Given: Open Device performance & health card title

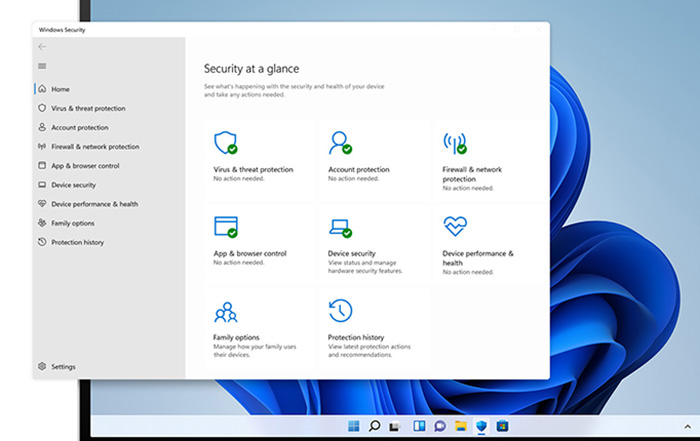Looking at the screenshot, I should coord(478,258).
